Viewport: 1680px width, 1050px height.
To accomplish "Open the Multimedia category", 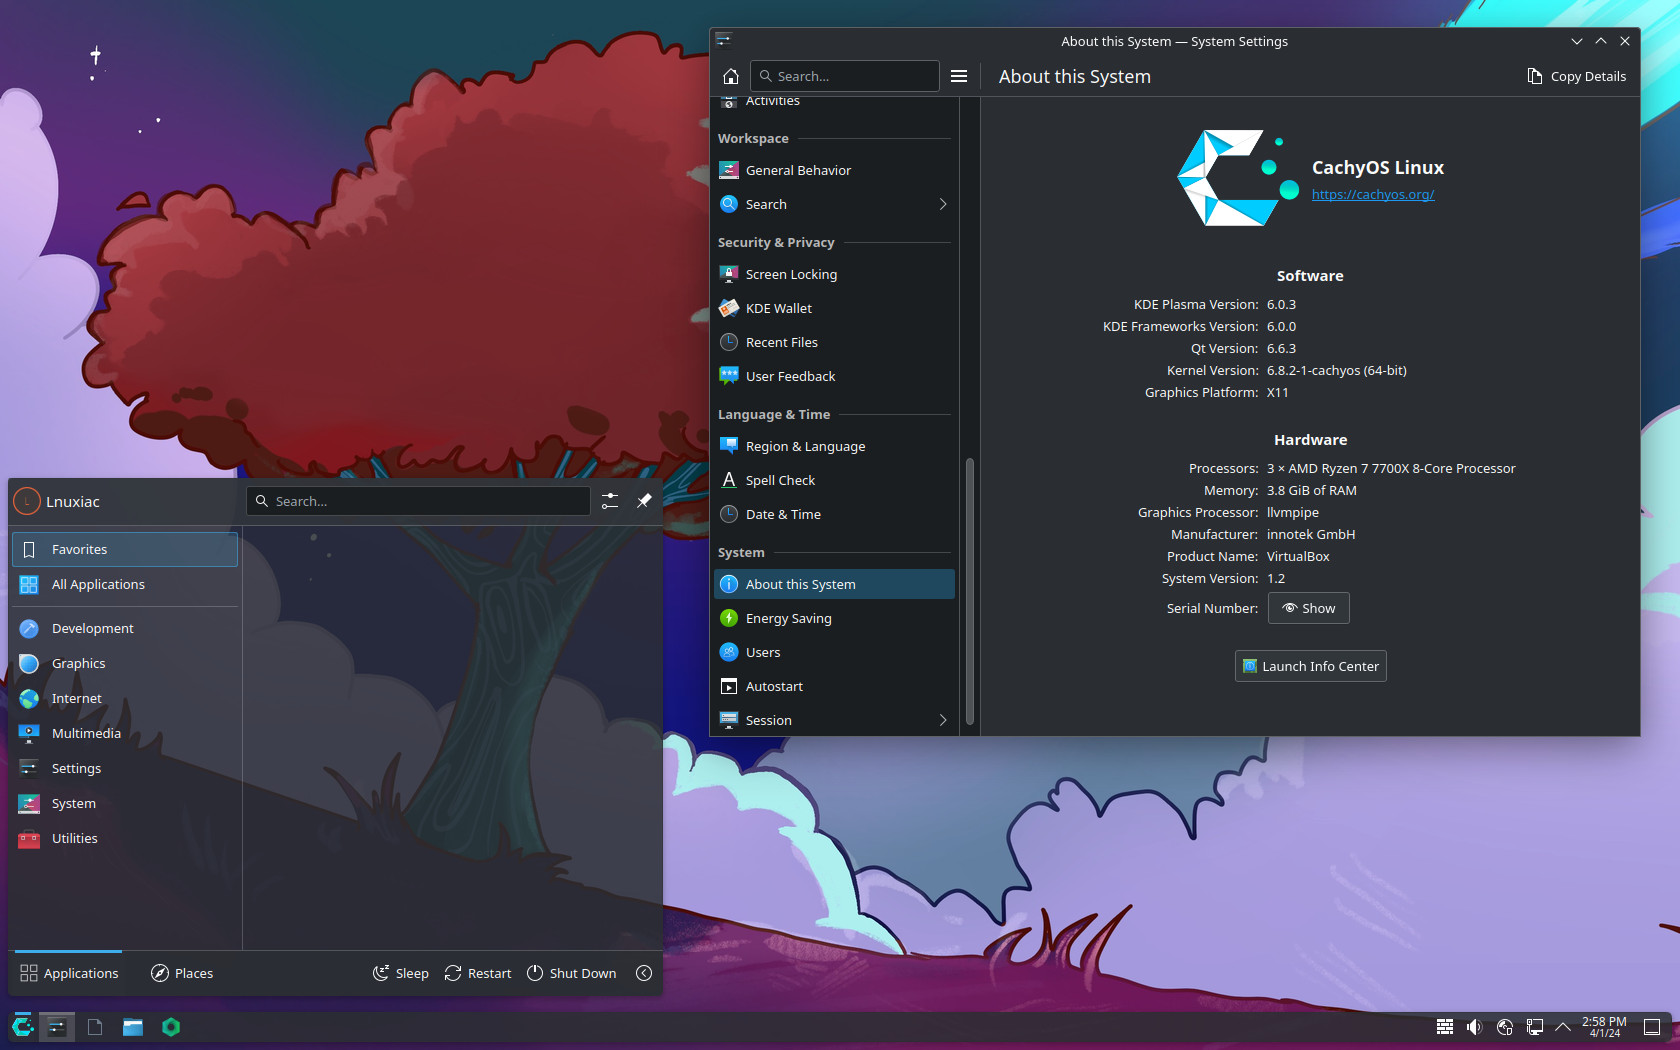I will 125,733.
